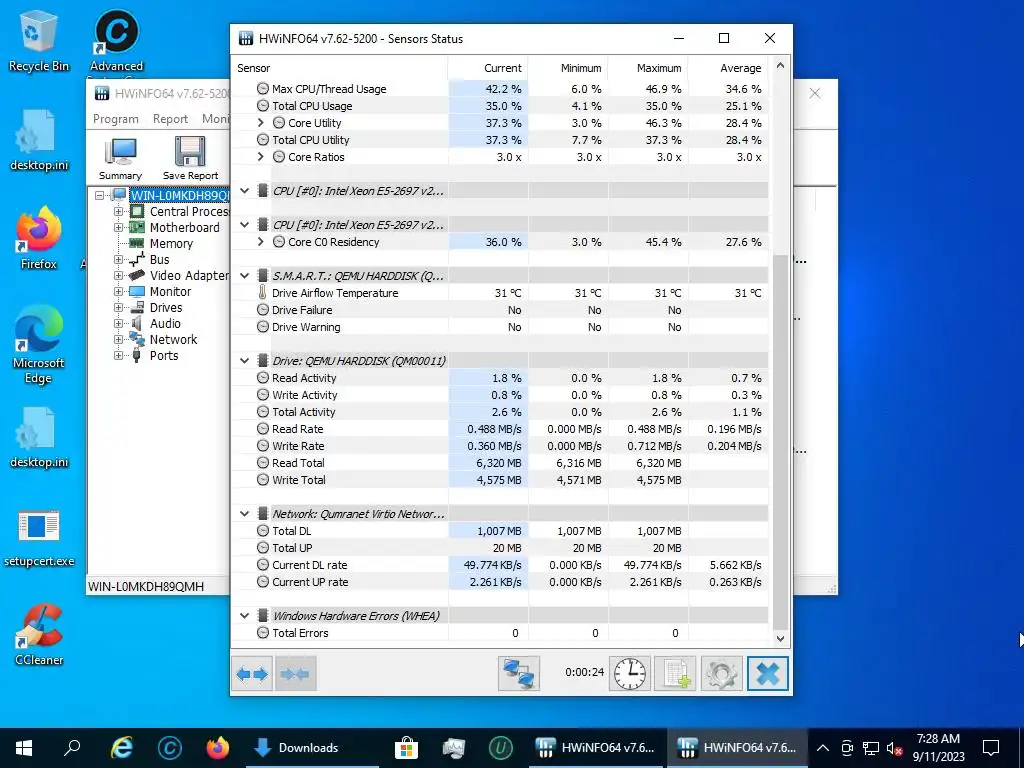Select Audio in the tree
1024x768 pixels.
165,323
